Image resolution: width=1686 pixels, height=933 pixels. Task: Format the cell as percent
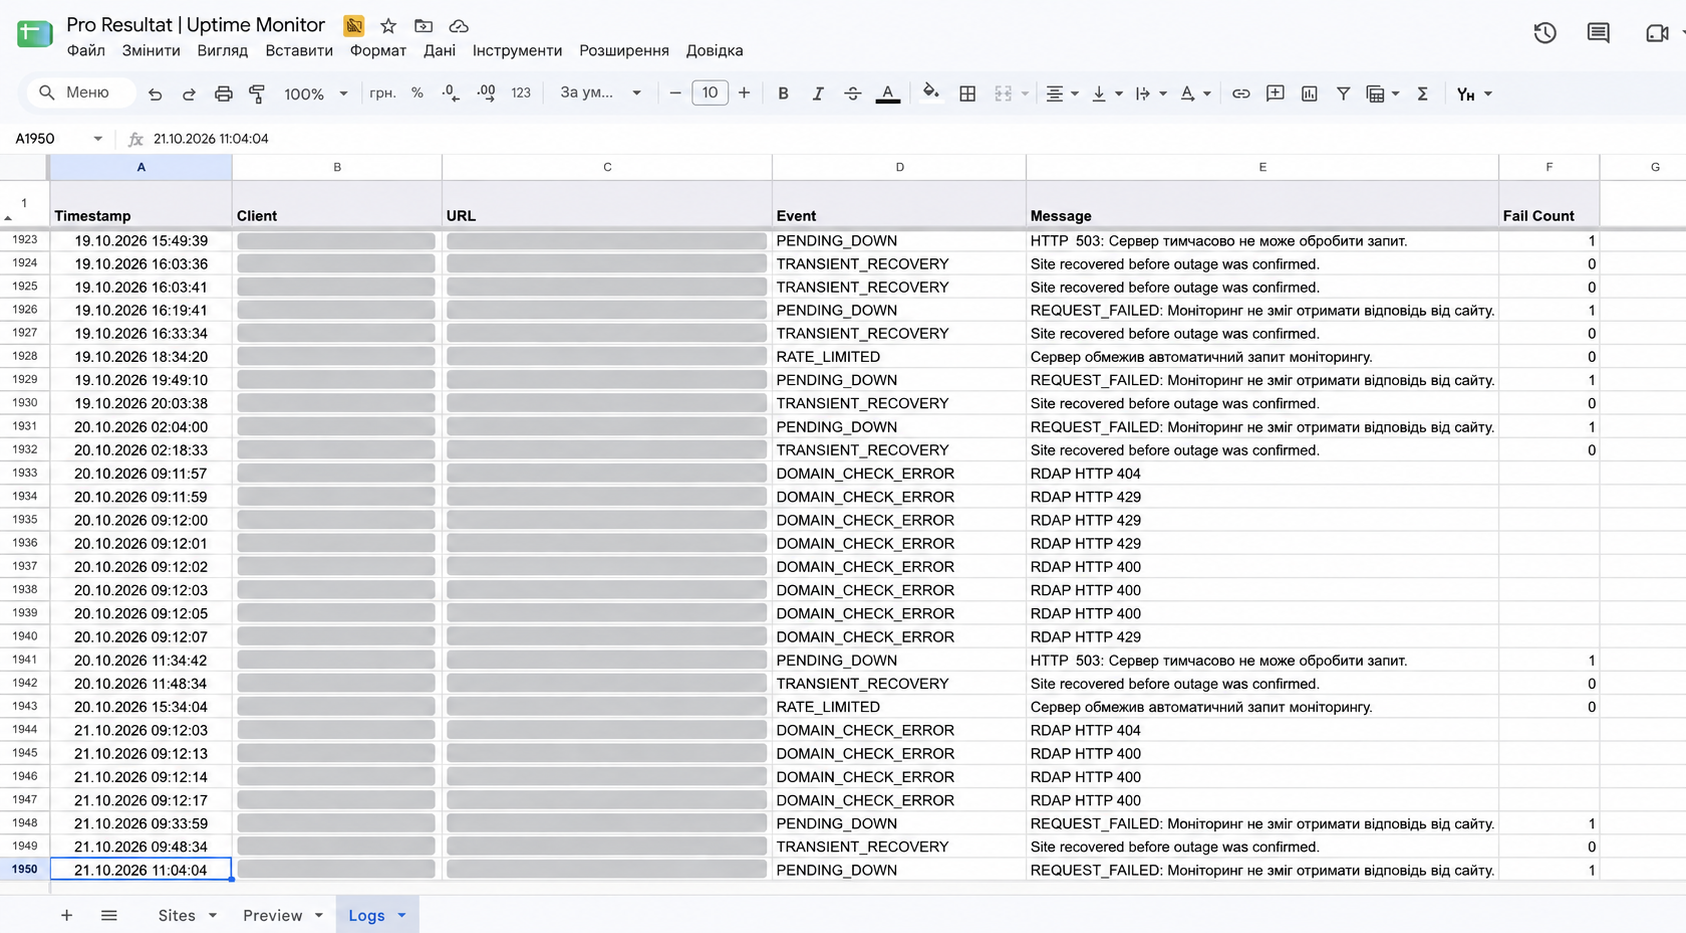coord(417,93)
